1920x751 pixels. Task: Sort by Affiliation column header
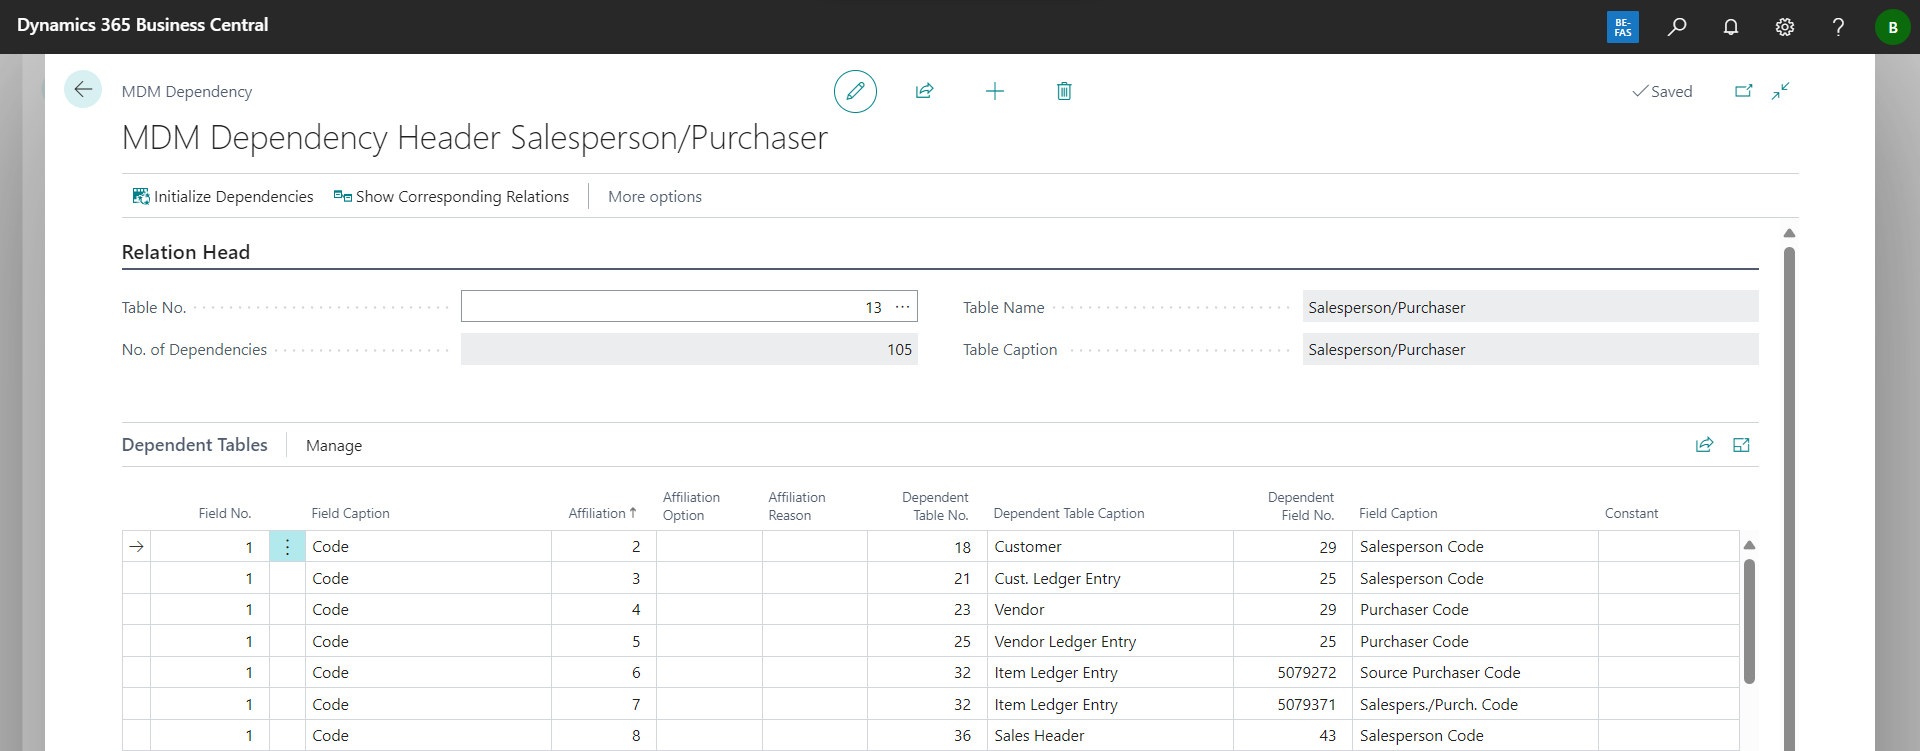tap(602, 513)
